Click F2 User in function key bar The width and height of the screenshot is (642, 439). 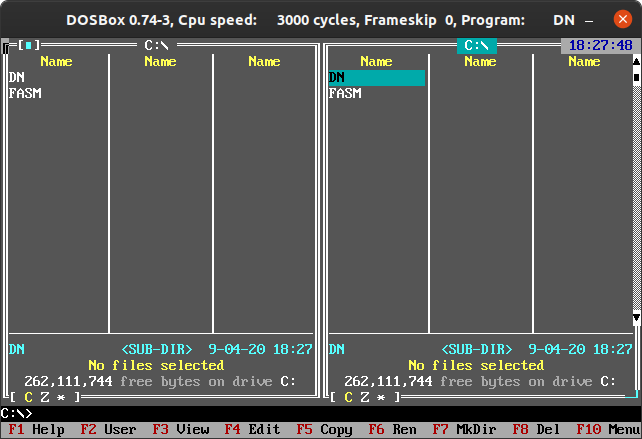pyautogui.click(x=109, y=429)
